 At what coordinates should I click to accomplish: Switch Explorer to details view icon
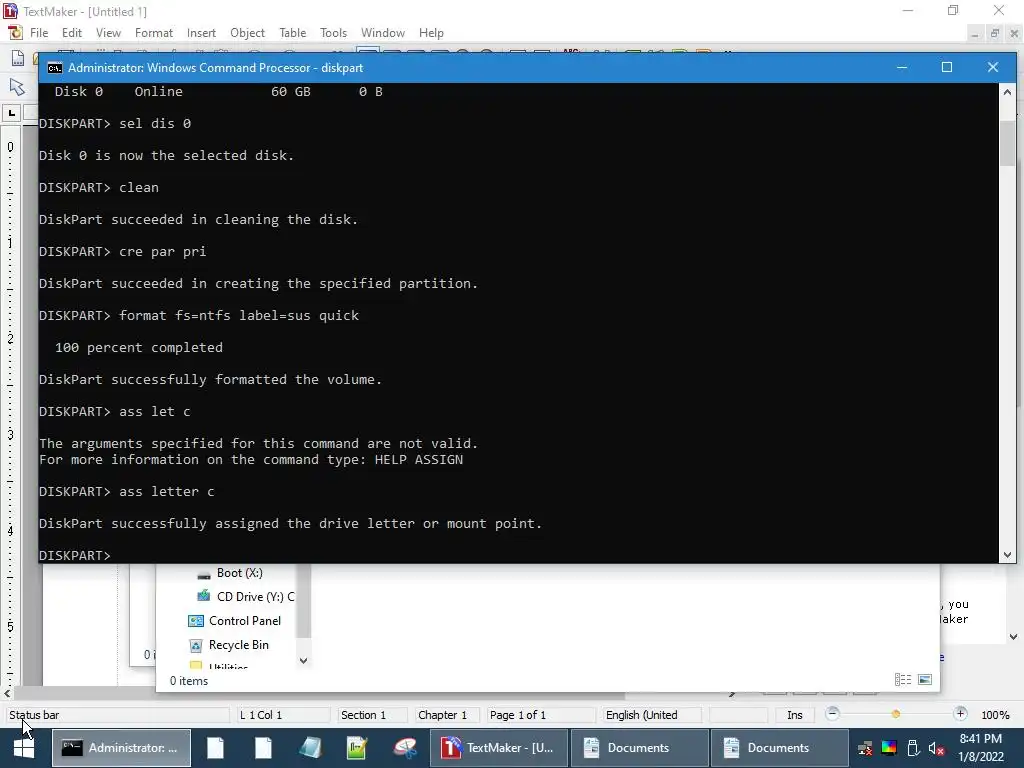pos(903,680)
